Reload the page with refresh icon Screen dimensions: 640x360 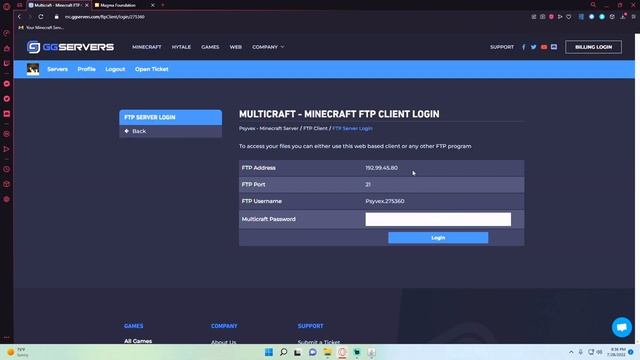point(41,17)
